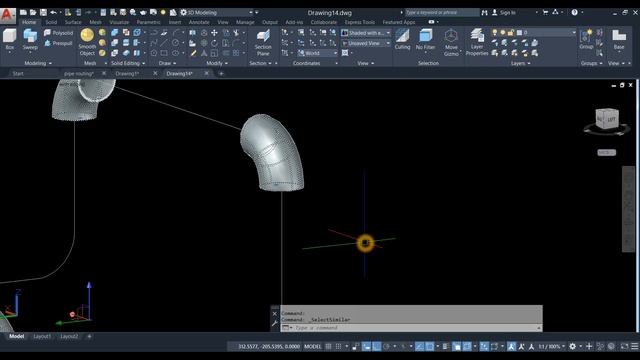Open the Autodesk App Store cart icon

pos(545,13)
